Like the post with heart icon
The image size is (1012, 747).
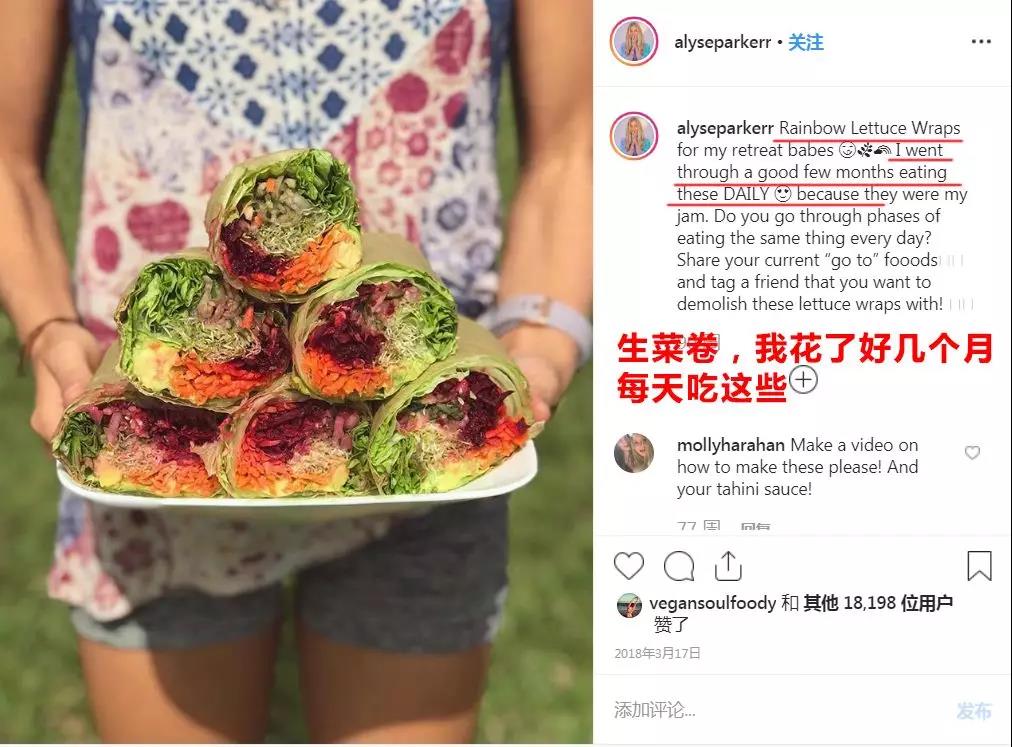629,566
